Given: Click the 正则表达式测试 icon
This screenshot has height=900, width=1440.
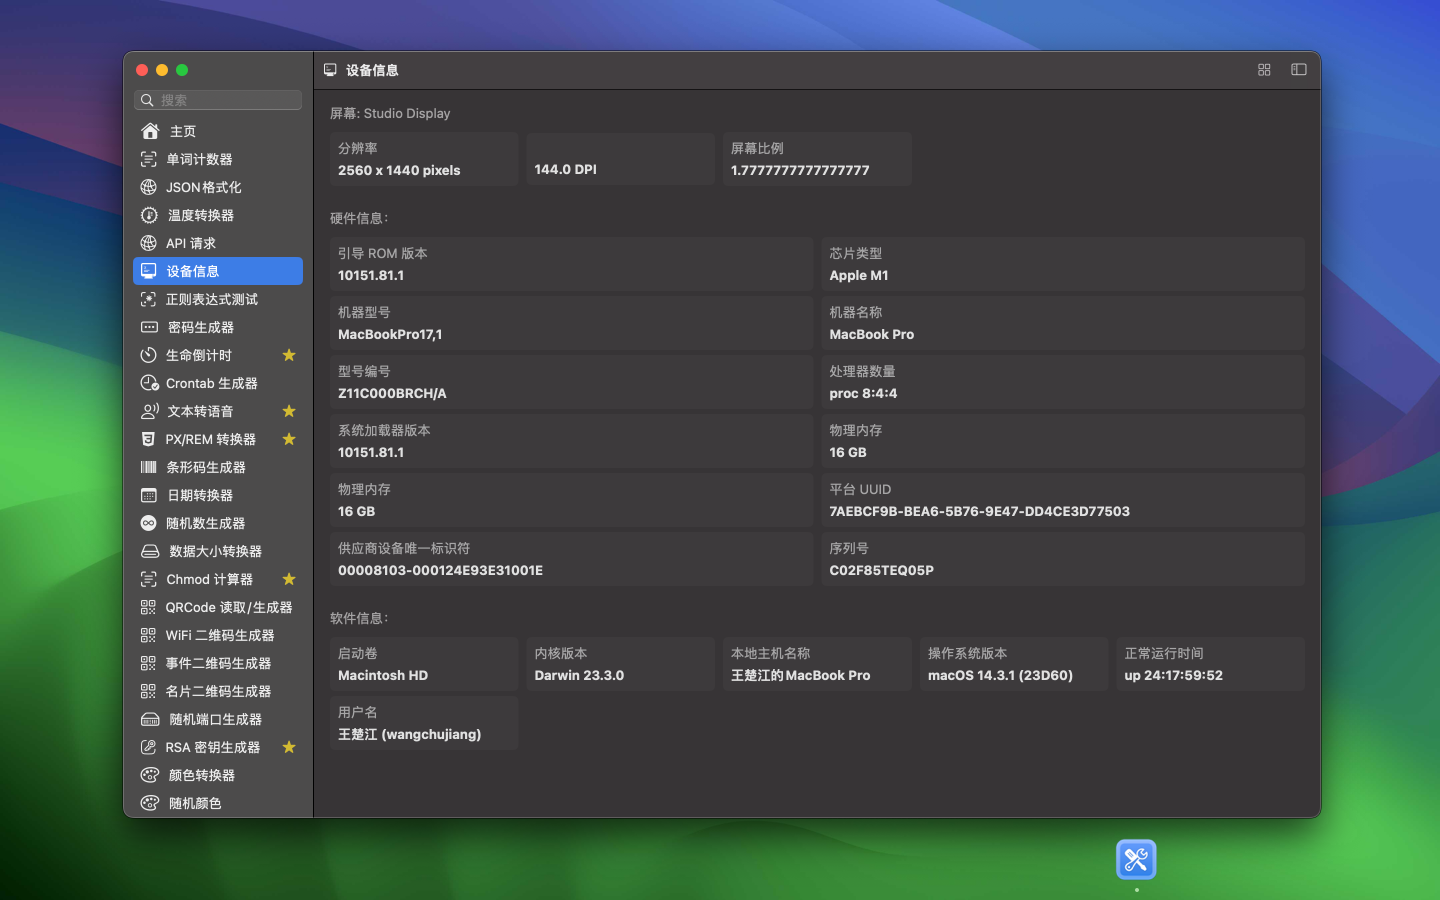Looking at the screenshot, I should [x=149, y=299].
